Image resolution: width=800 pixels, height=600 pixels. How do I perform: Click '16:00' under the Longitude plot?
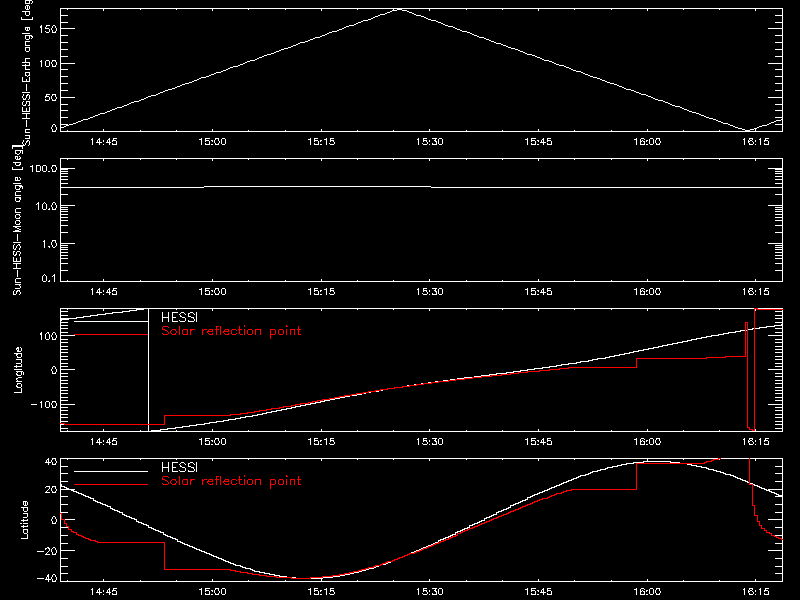(647, 442)
